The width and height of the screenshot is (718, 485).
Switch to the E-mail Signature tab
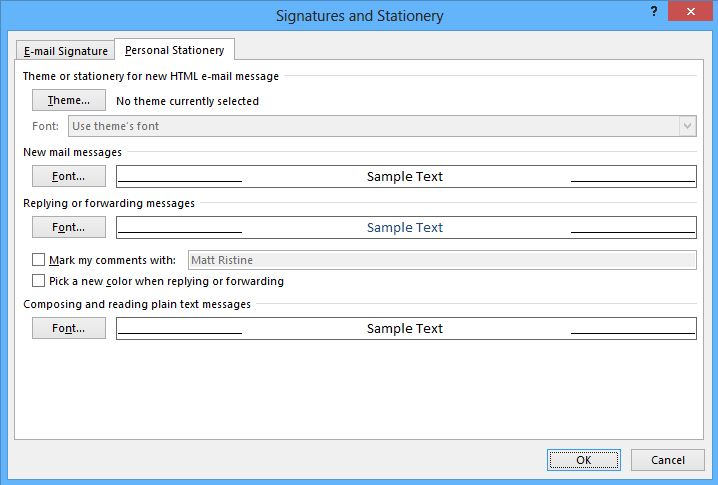[x=66, y=50]
